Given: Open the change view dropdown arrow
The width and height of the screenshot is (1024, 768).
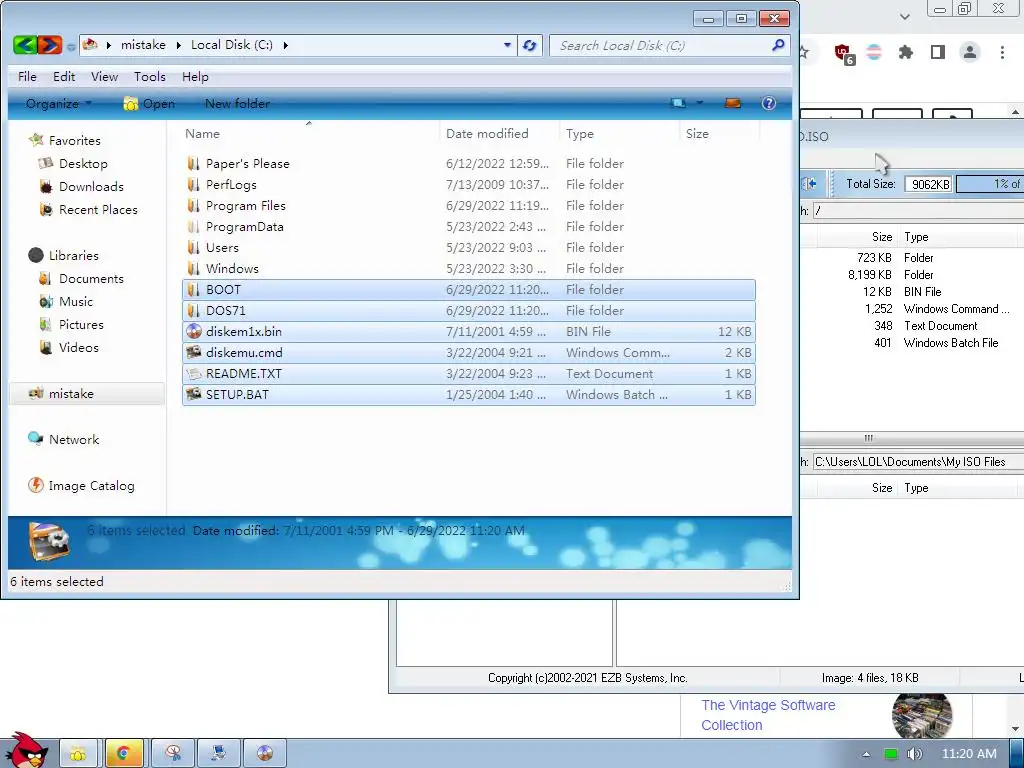Looking at the screenshot, I should point(699,103).
